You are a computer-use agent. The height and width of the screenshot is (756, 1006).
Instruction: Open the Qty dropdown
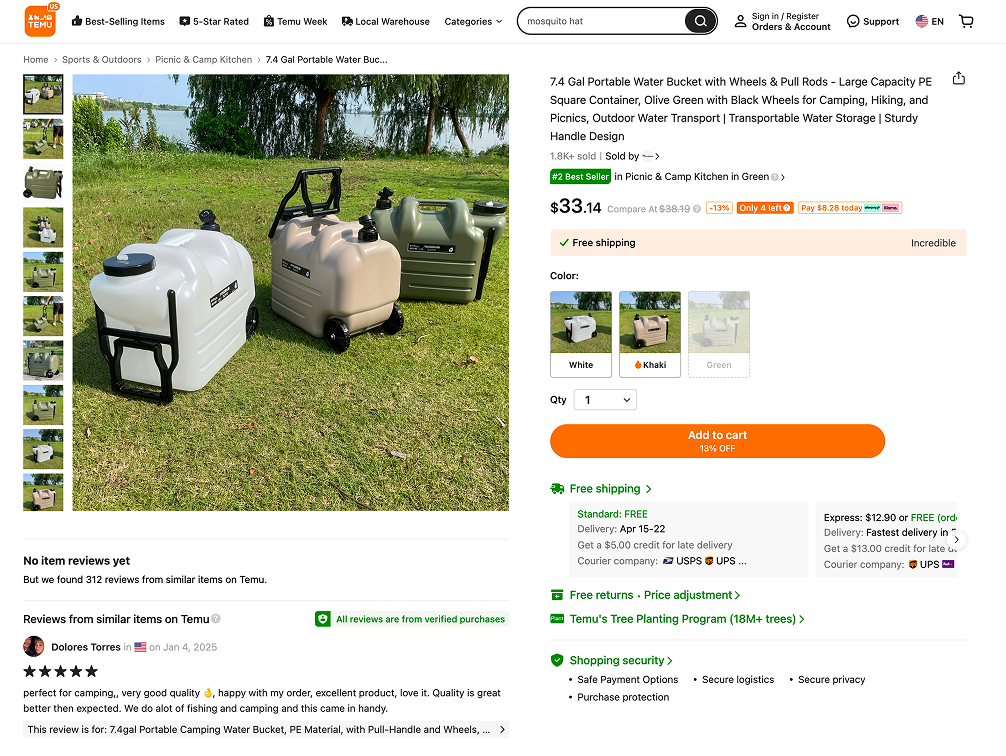pos(605,400)
